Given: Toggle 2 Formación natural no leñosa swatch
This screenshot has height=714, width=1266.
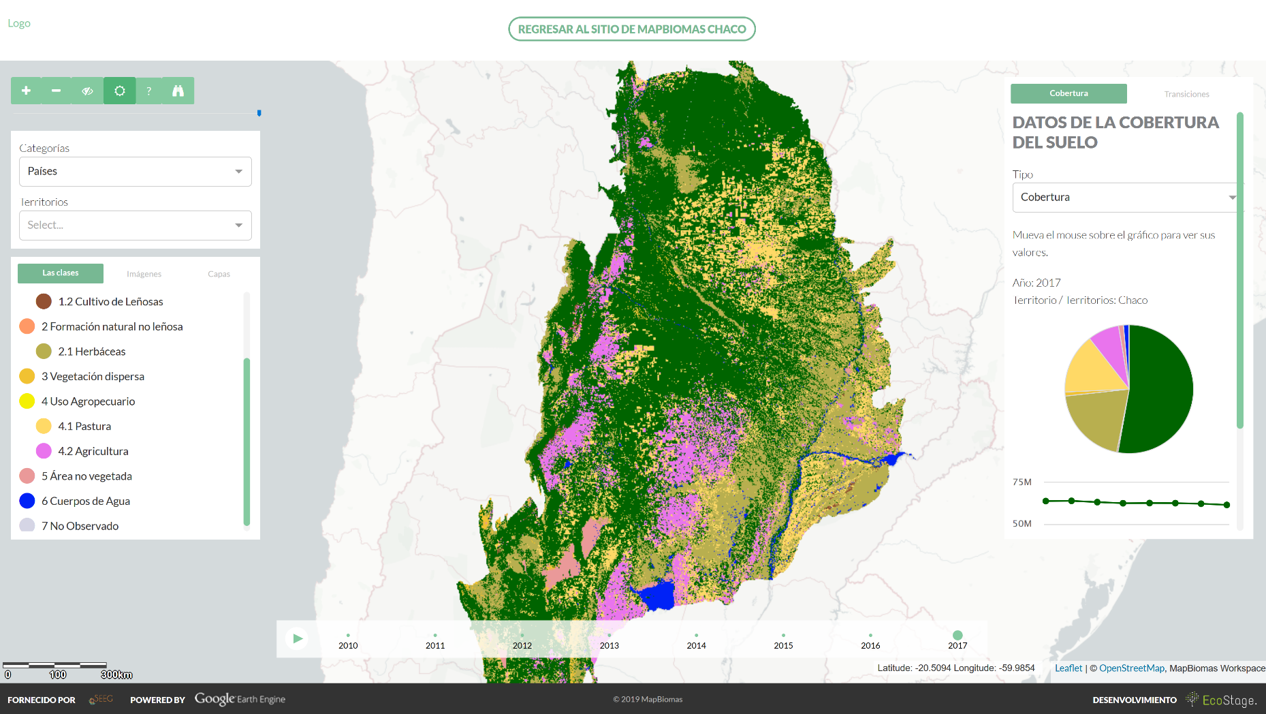Looking at the screenshot, I should pos(27,326).
